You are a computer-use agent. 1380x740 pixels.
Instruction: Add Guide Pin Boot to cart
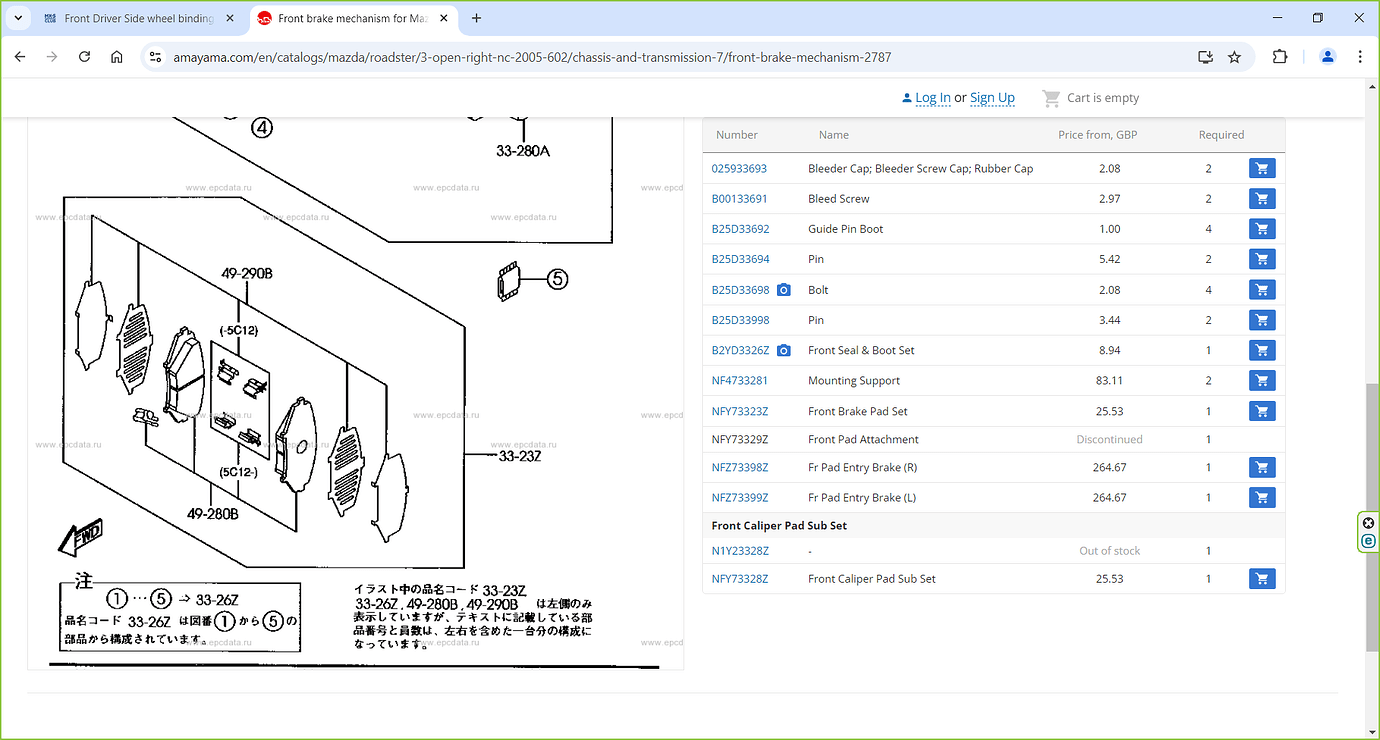[x=1261, y=229]
